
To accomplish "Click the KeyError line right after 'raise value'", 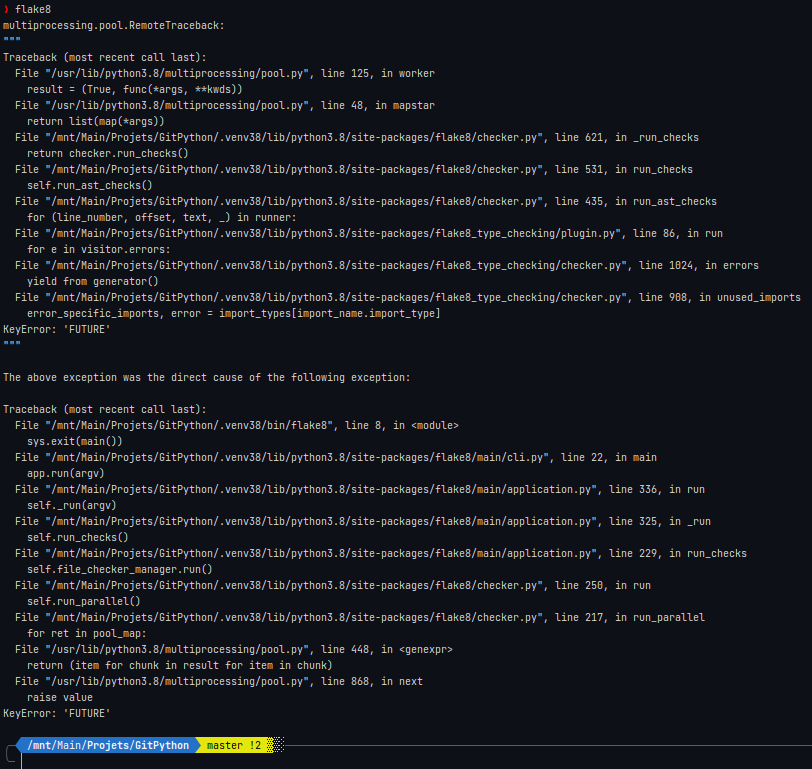I will (x=57, y=714).
